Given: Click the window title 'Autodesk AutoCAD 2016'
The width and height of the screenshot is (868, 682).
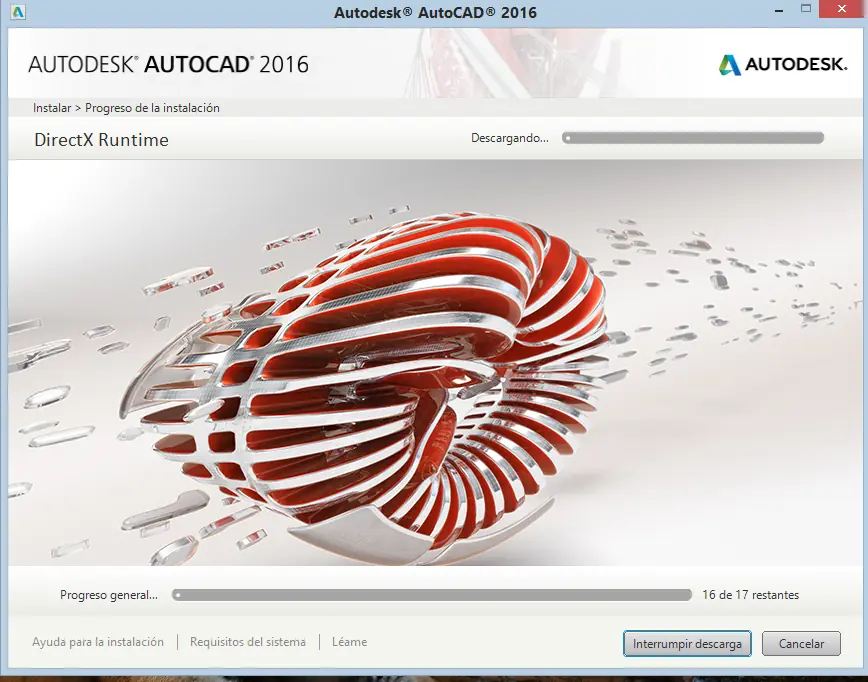Looking at the screenshot, I should pyautogui.click(x=435, y=12).
